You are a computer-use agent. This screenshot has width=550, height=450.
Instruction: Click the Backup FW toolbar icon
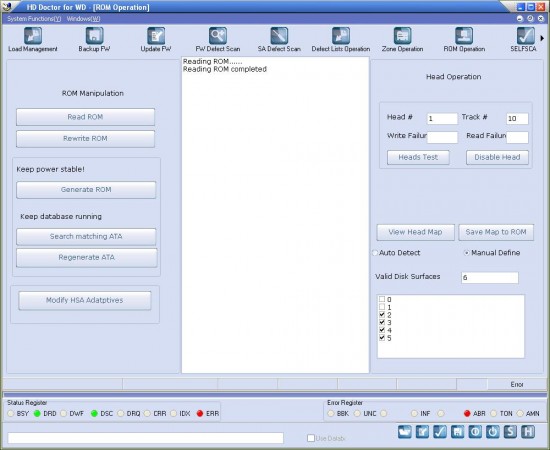pos(94,40)
